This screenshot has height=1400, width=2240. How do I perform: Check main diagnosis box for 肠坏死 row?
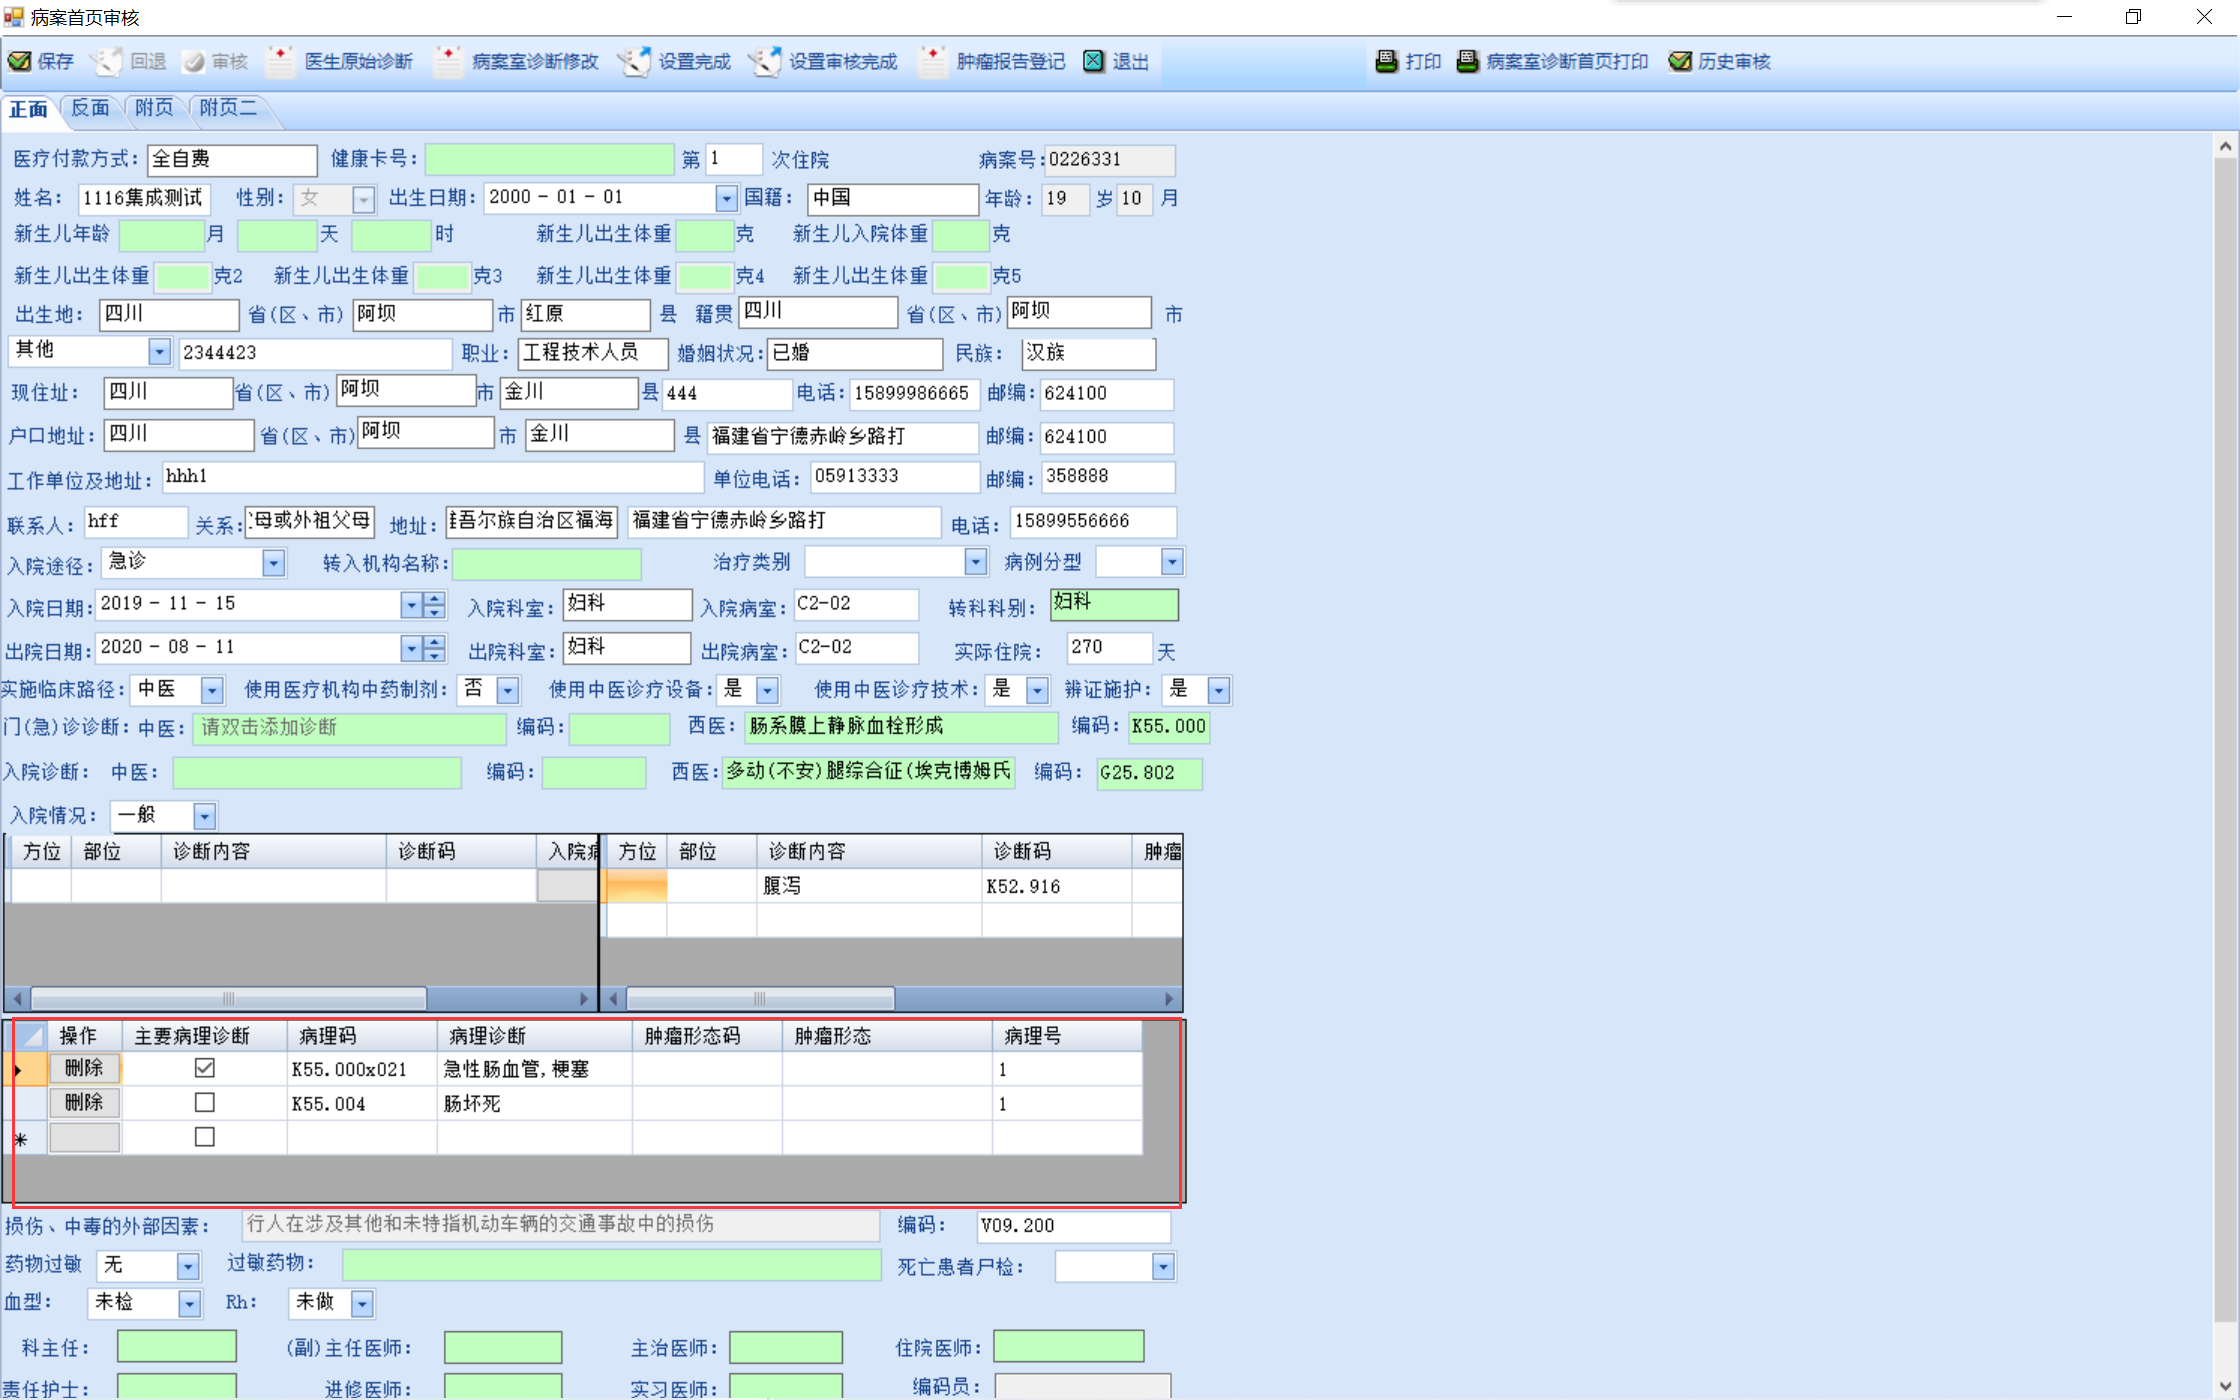click(x=204, y=1103)
